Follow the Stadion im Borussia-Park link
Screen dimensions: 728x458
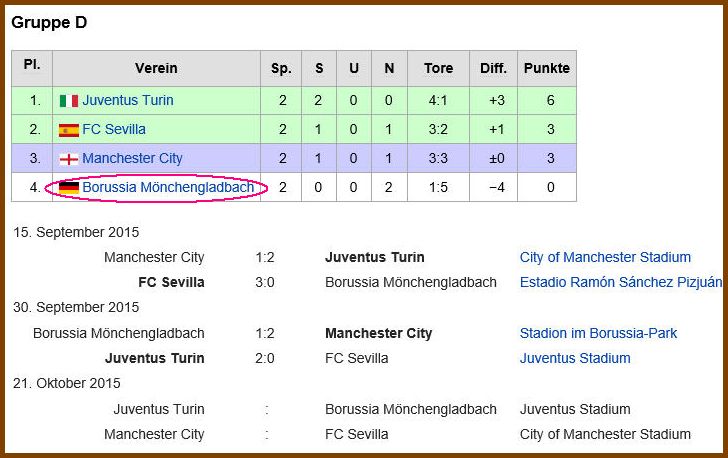point(598,333)
